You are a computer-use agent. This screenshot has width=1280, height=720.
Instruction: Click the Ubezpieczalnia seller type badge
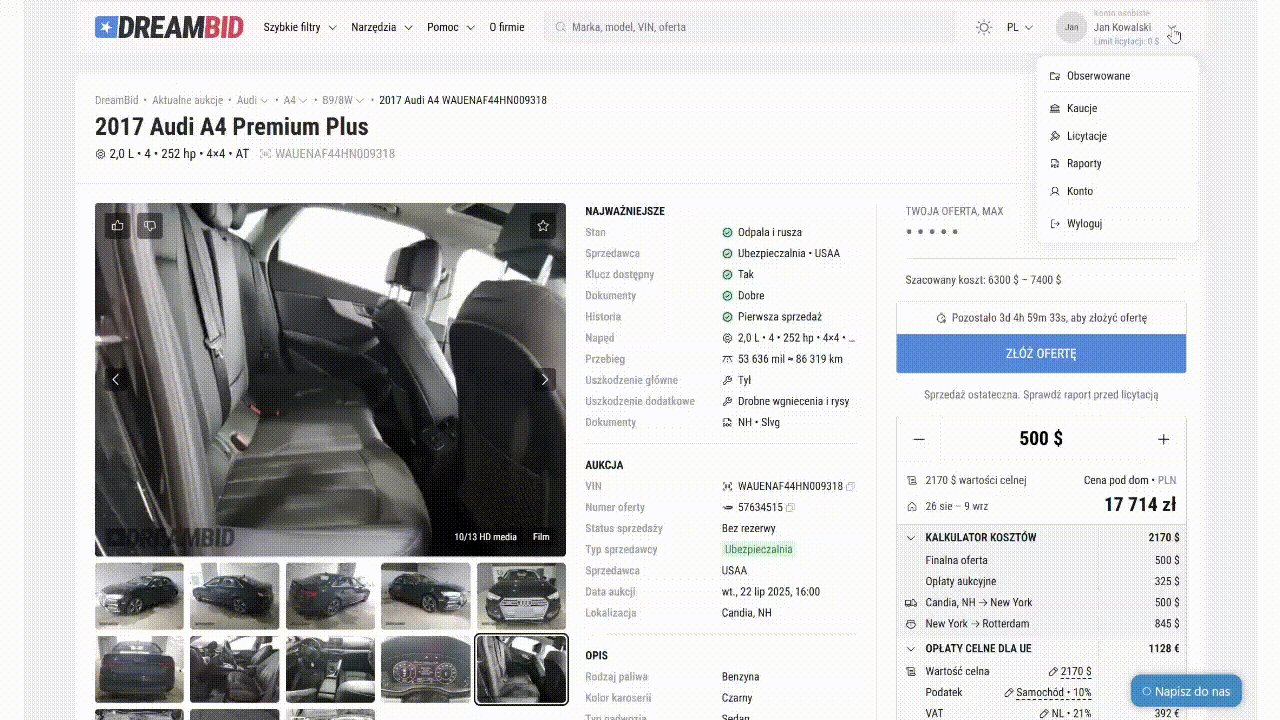(759, 550)
